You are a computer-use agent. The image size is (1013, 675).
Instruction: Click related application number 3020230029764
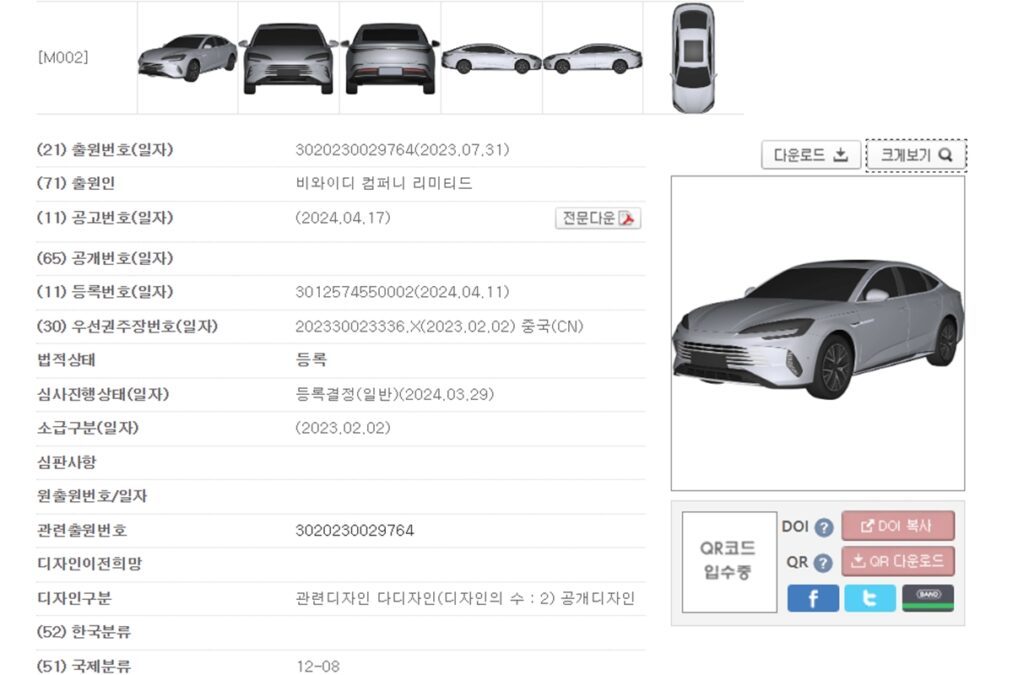[355, 530]
